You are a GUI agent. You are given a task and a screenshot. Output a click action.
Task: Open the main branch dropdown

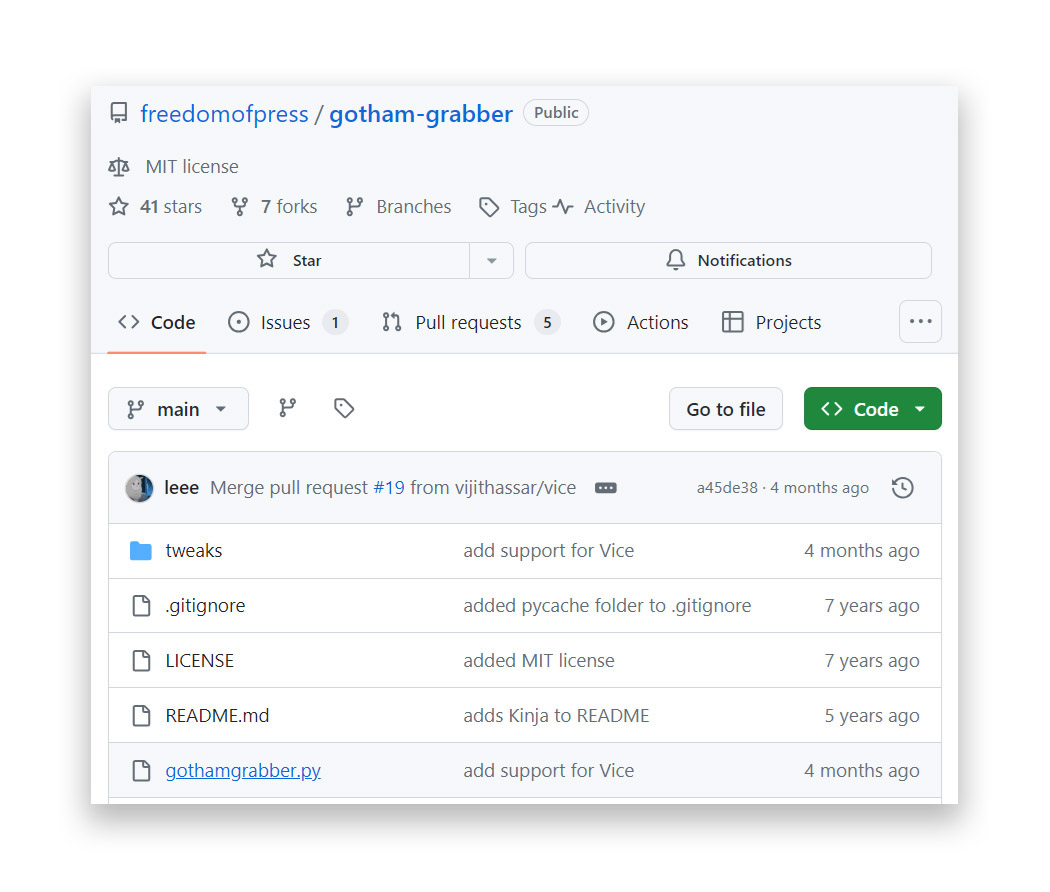[x=178, y=409]
